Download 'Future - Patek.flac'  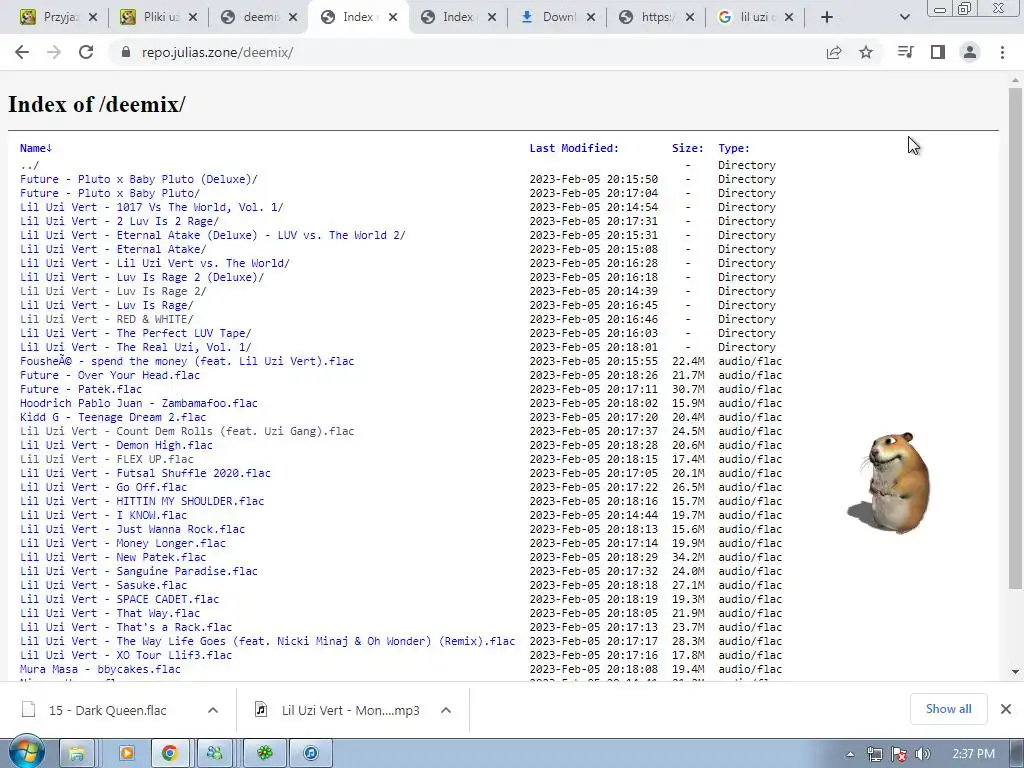[x=81, y=389]
